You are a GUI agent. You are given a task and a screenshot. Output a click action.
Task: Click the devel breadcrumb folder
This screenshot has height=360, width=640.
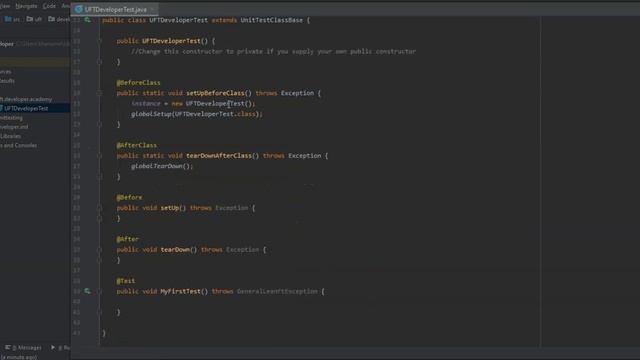59,19
